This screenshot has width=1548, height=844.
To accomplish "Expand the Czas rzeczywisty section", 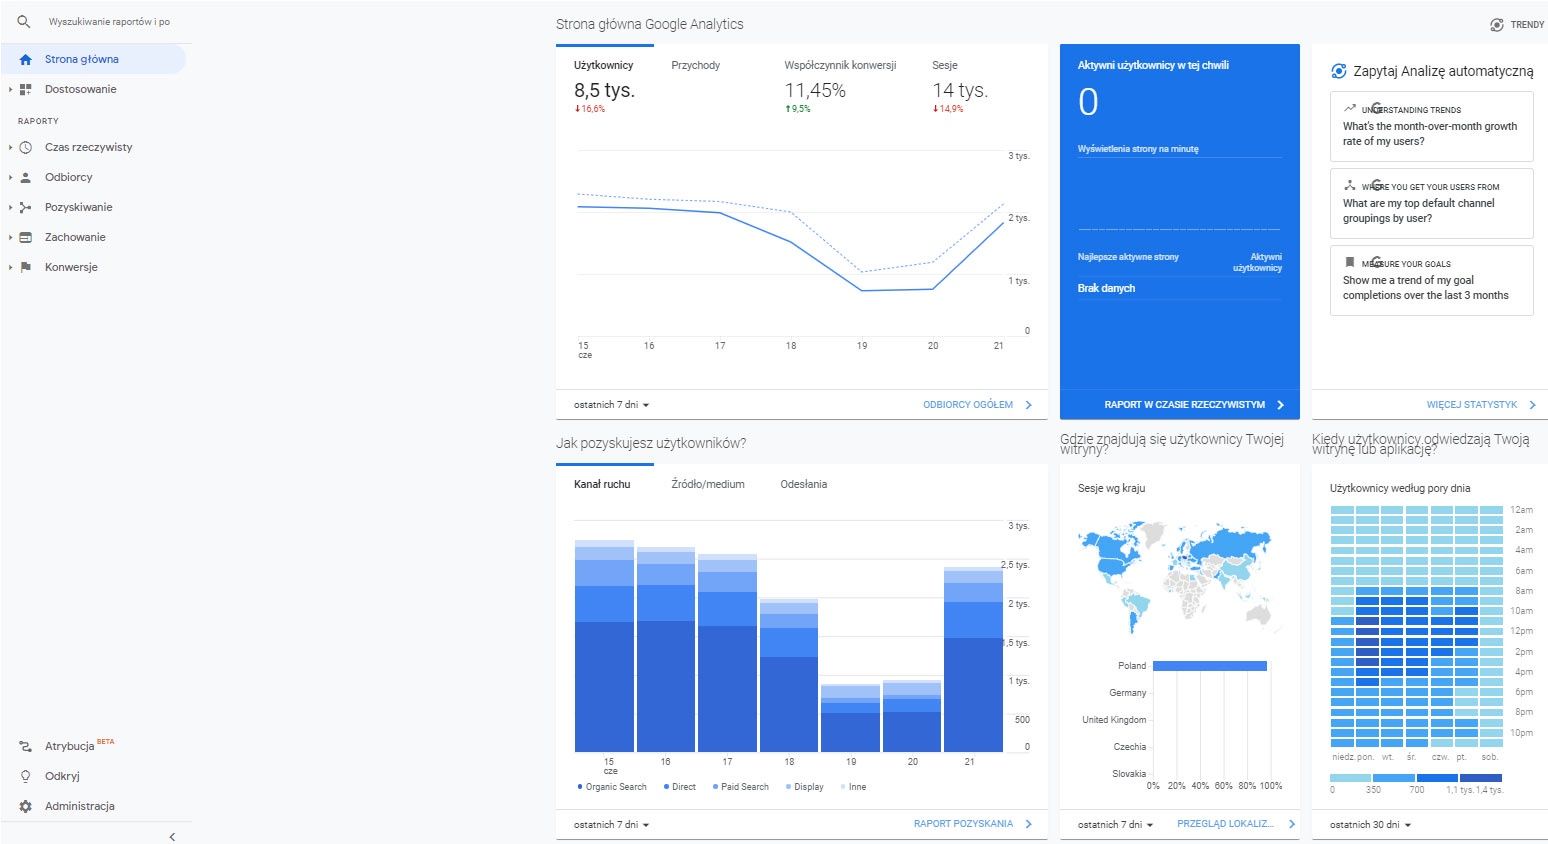I will pos(11,147).
